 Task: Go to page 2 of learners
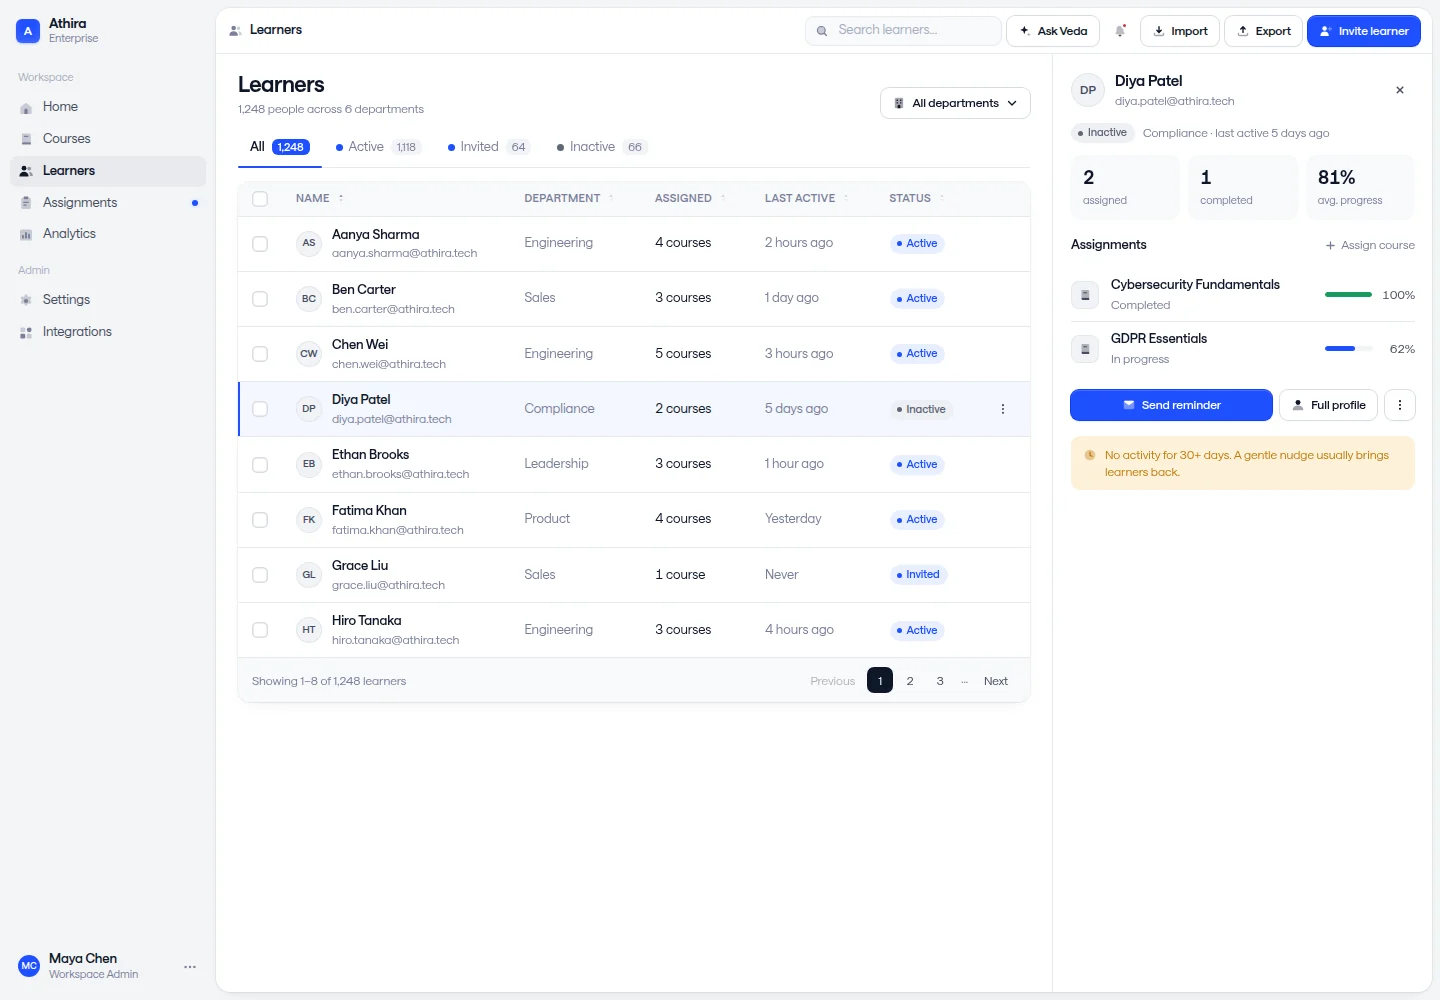[x=910, y=681]
